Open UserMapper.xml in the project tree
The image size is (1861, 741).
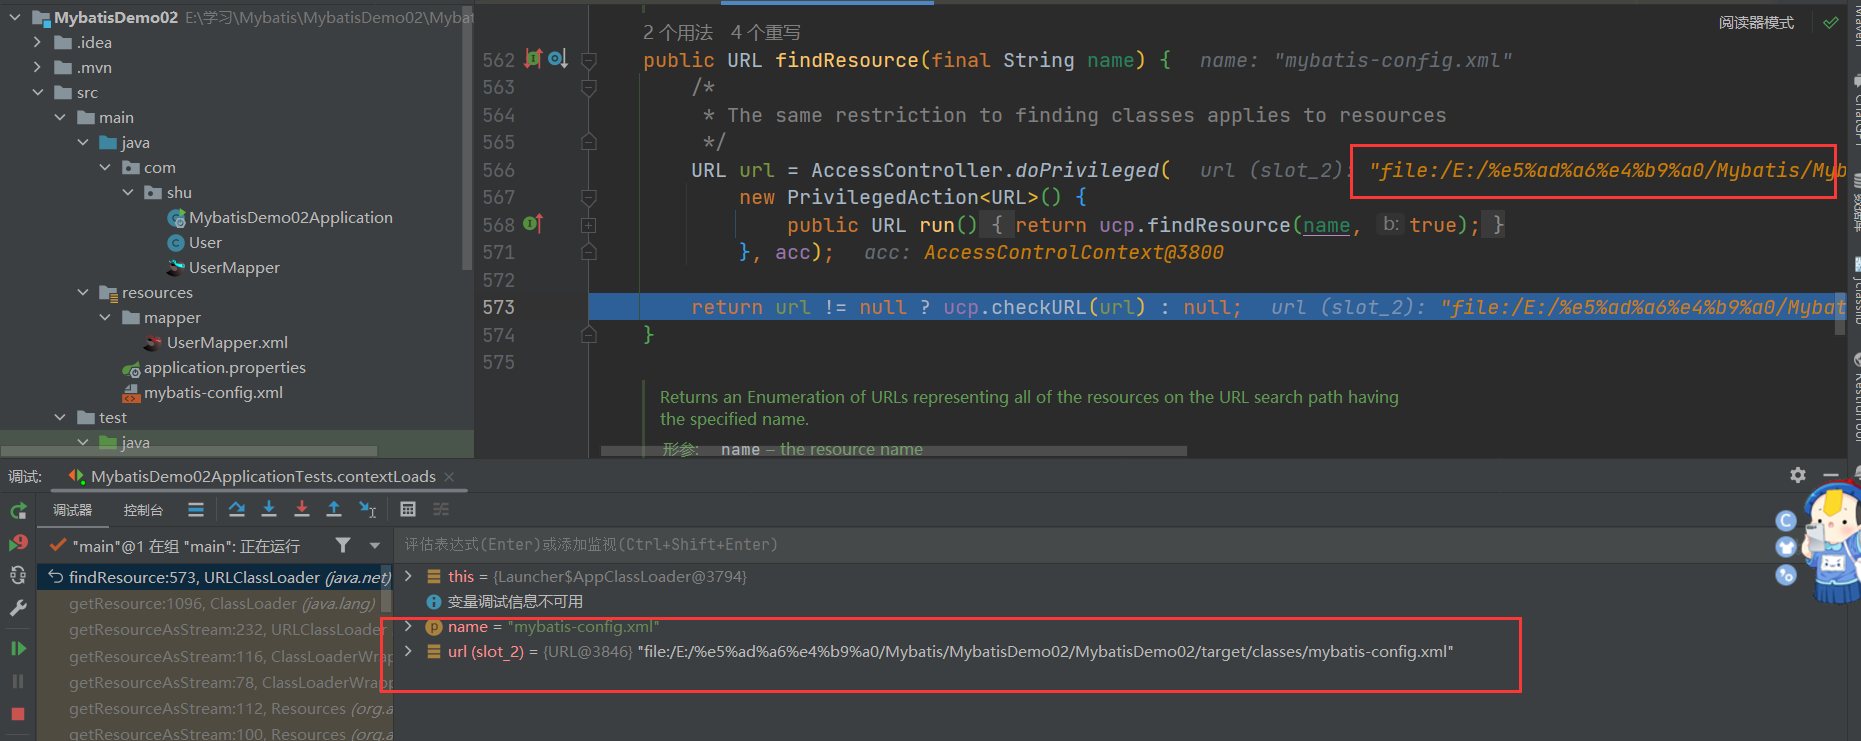coord(227,342)
